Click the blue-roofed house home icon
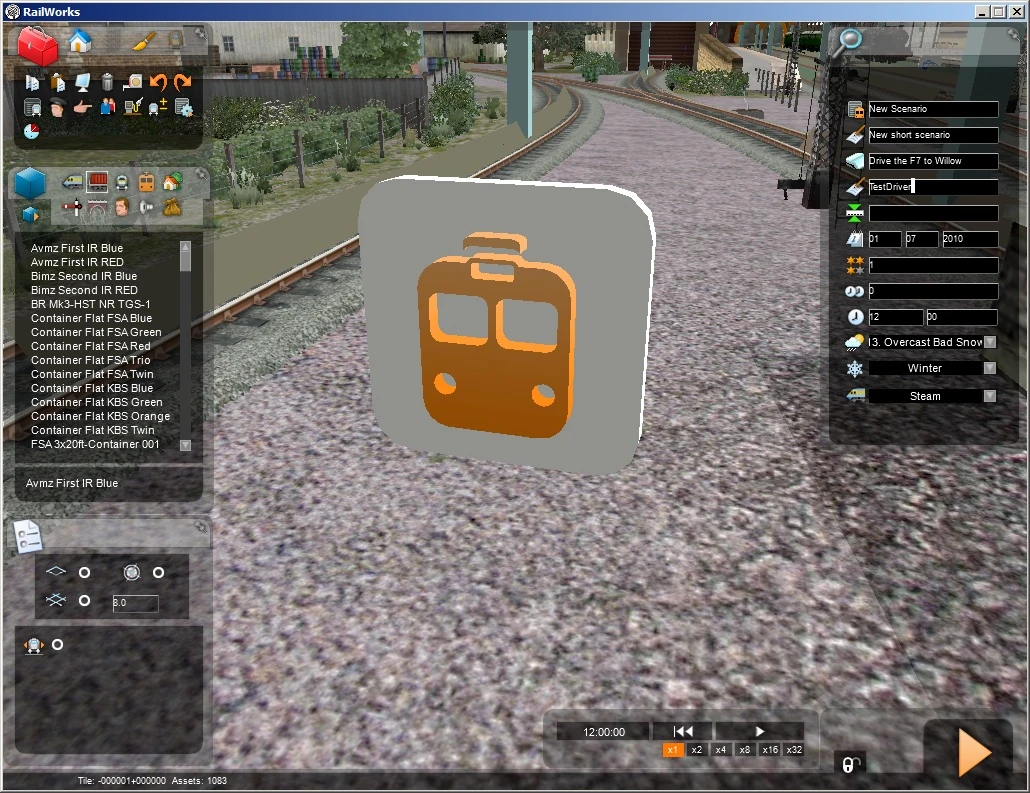 79,41
